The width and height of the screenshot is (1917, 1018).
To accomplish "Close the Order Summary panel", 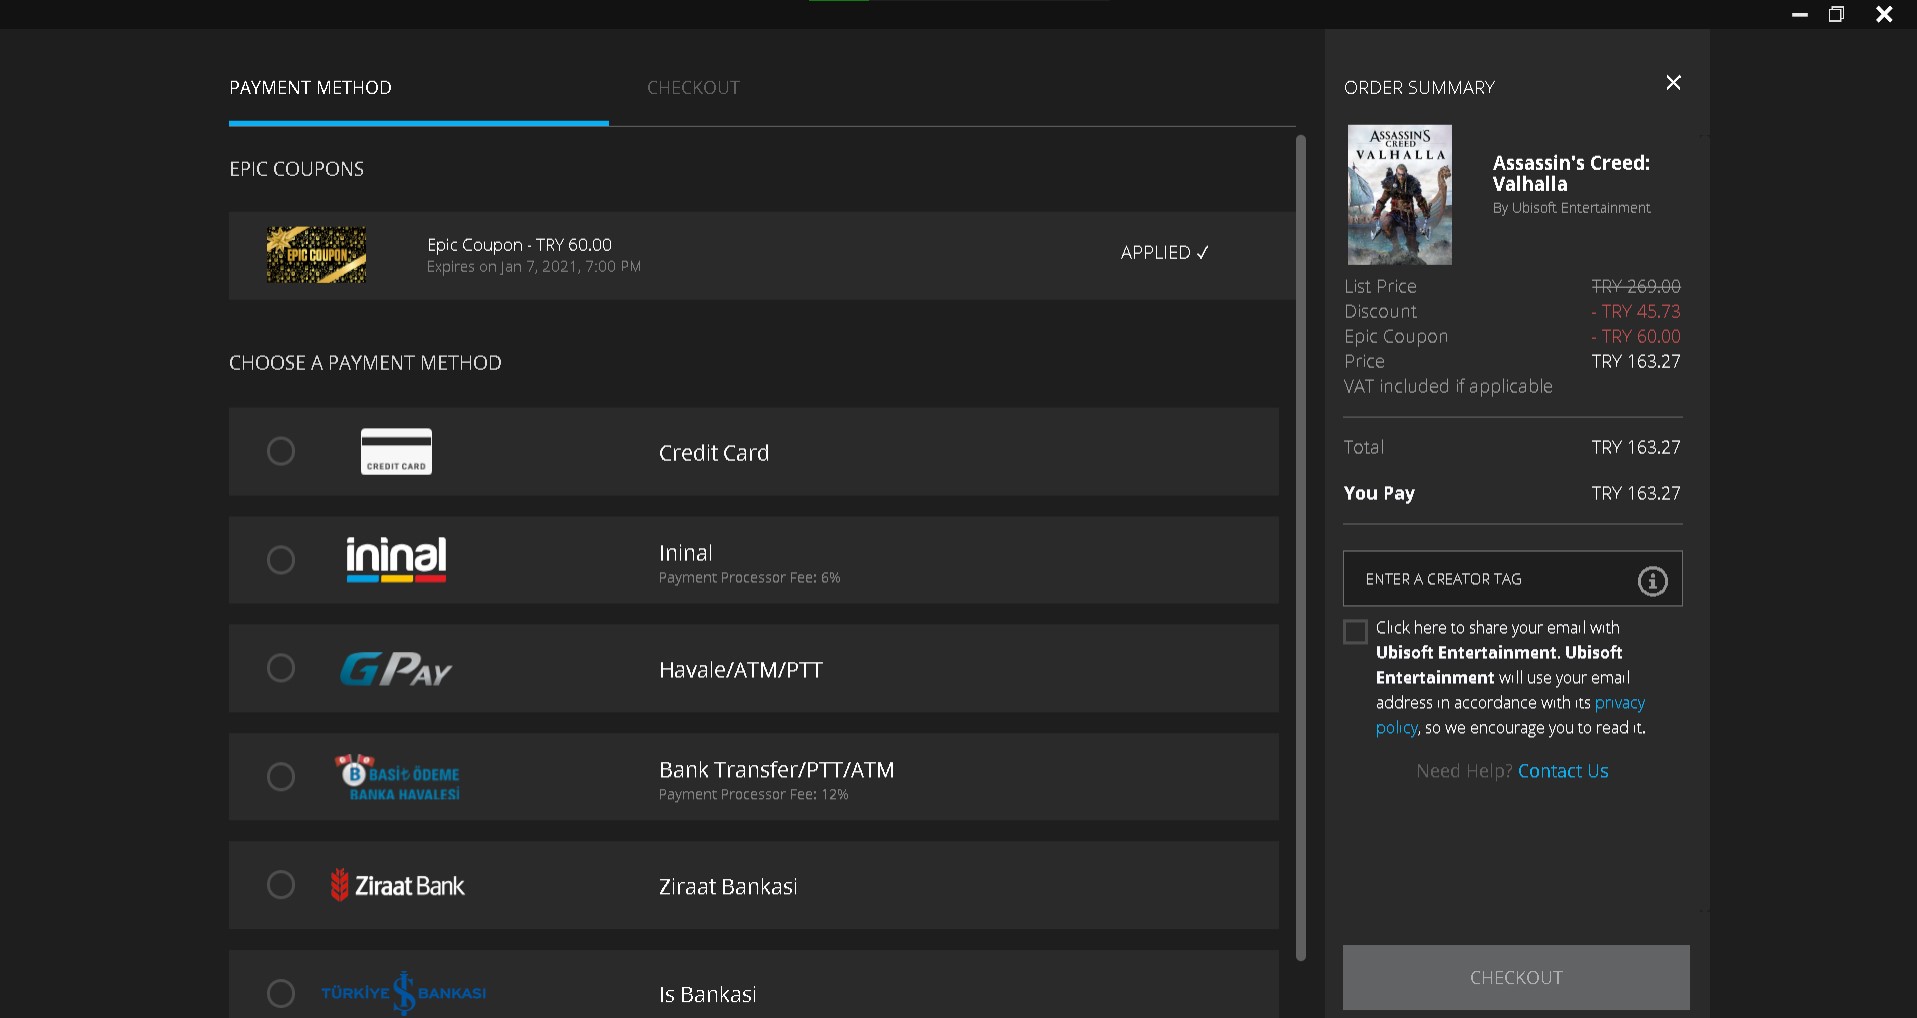I will (1673, 83).
